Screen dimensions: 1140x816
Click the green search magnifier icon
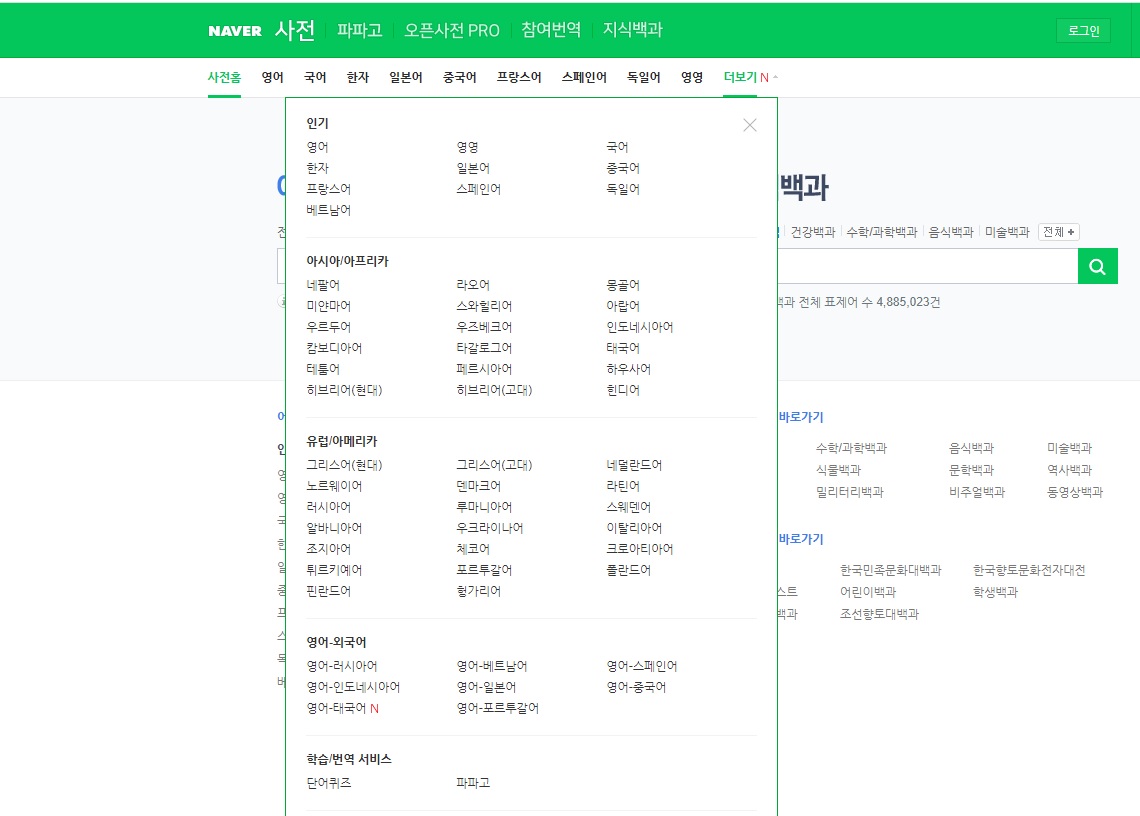pyautogui.click(x=1097, y=266)
